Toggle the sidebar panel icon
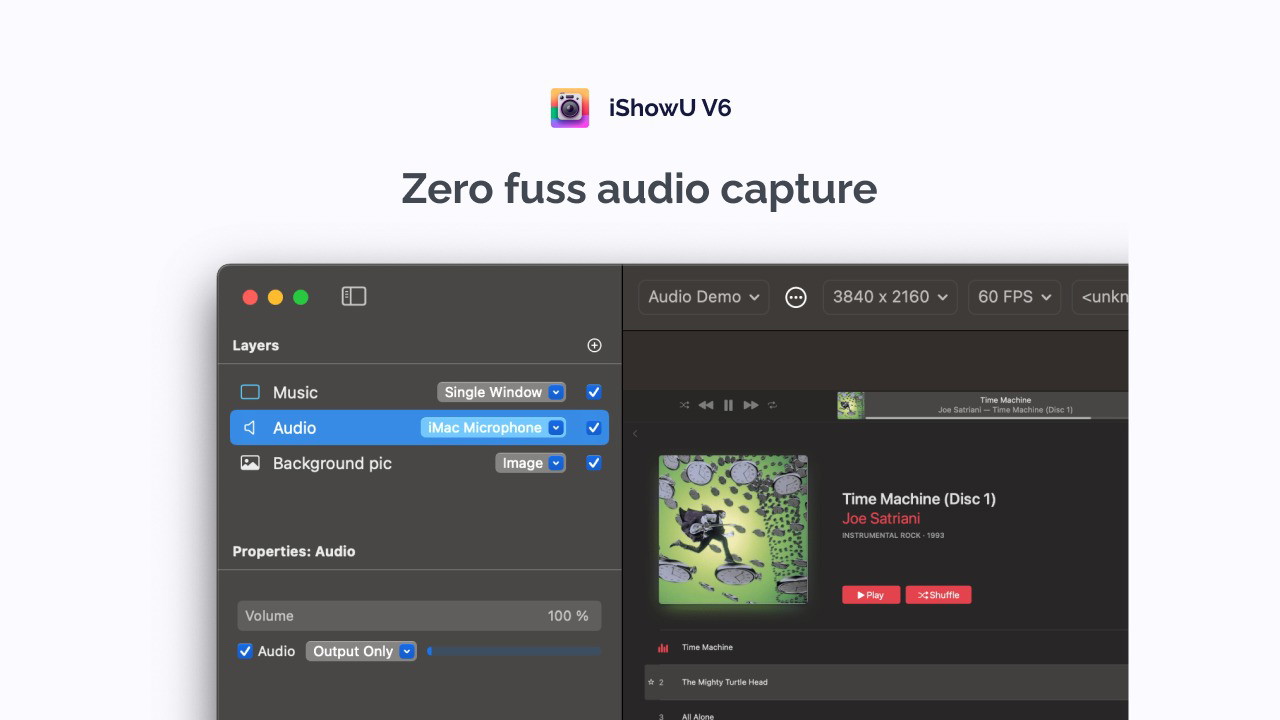This screenshot has width=1280, height=720. [354, 296]
